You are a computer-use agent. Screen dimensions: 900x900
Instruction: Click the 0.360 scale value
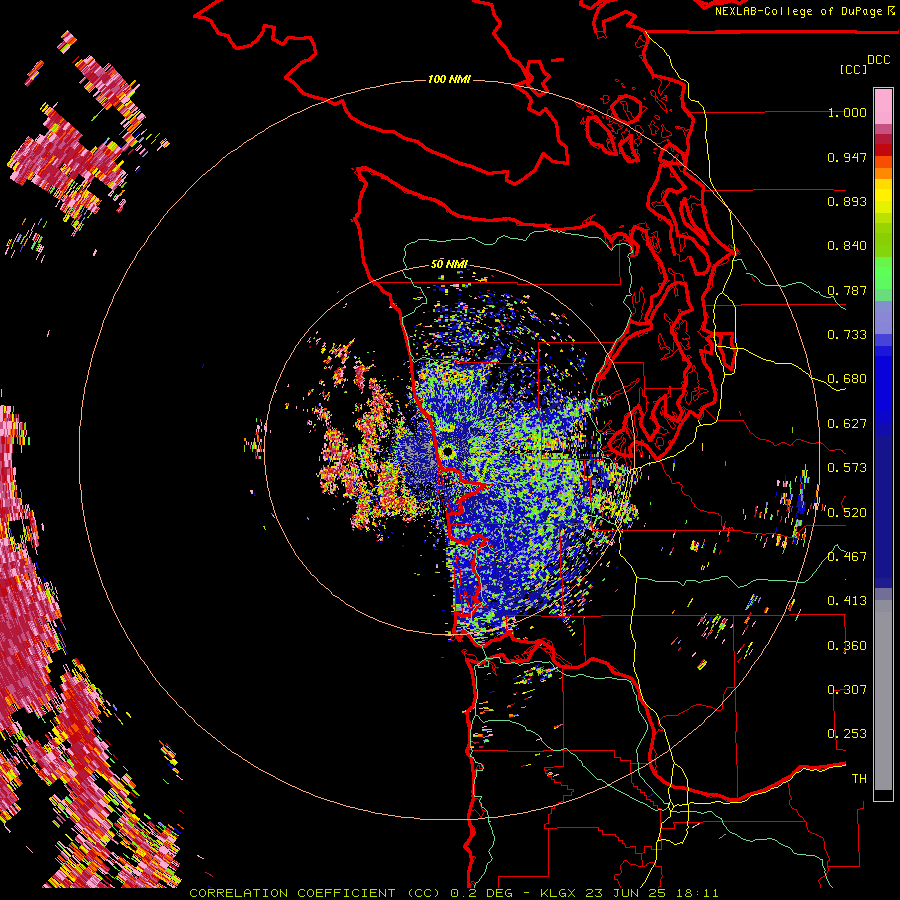[847, 646]
